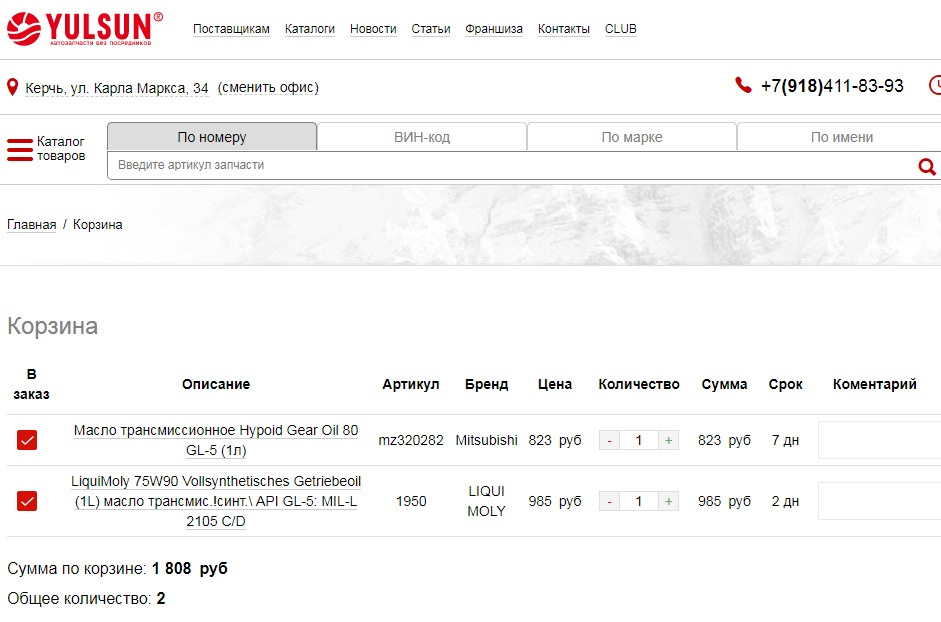The width and height of the screenshot is (941, 622).
Task: Focus the part number search field
Action: (x=510, y=165)
